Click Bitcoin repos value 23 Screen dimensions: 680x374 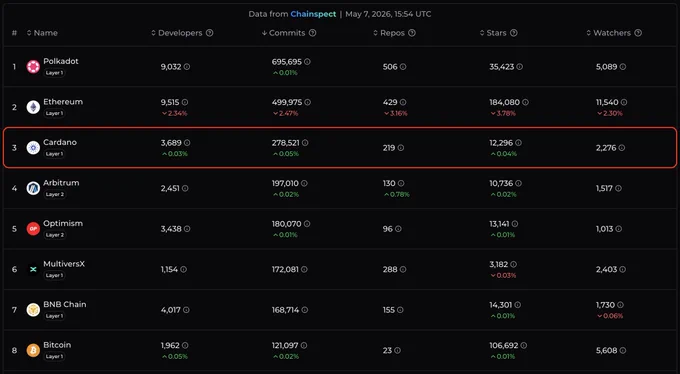[387, 350]
